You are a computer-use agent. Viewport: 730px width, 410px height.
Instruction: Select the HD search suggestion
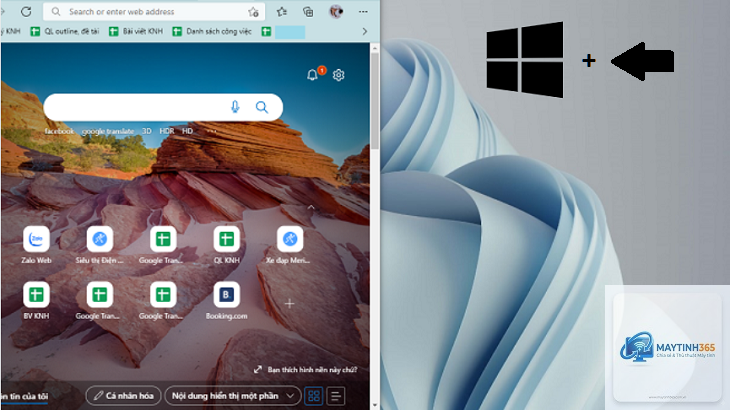click(x=187, y=131)
